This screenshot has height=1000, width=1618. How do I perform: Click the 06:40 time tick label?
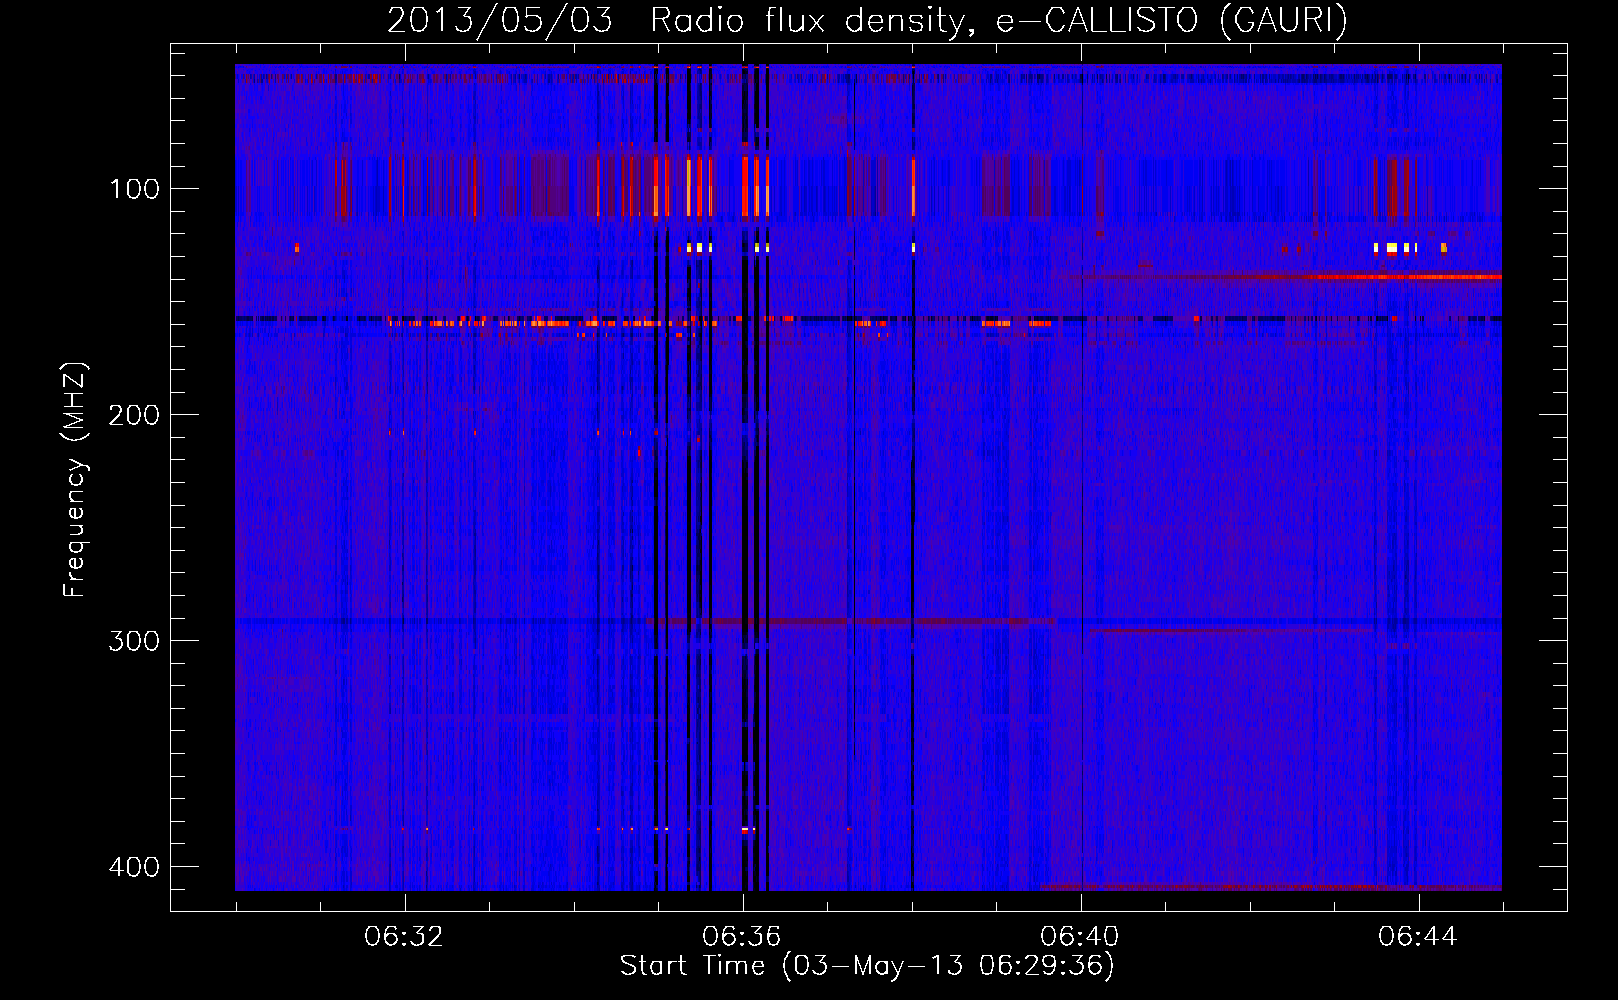[x=1080, y=937]
